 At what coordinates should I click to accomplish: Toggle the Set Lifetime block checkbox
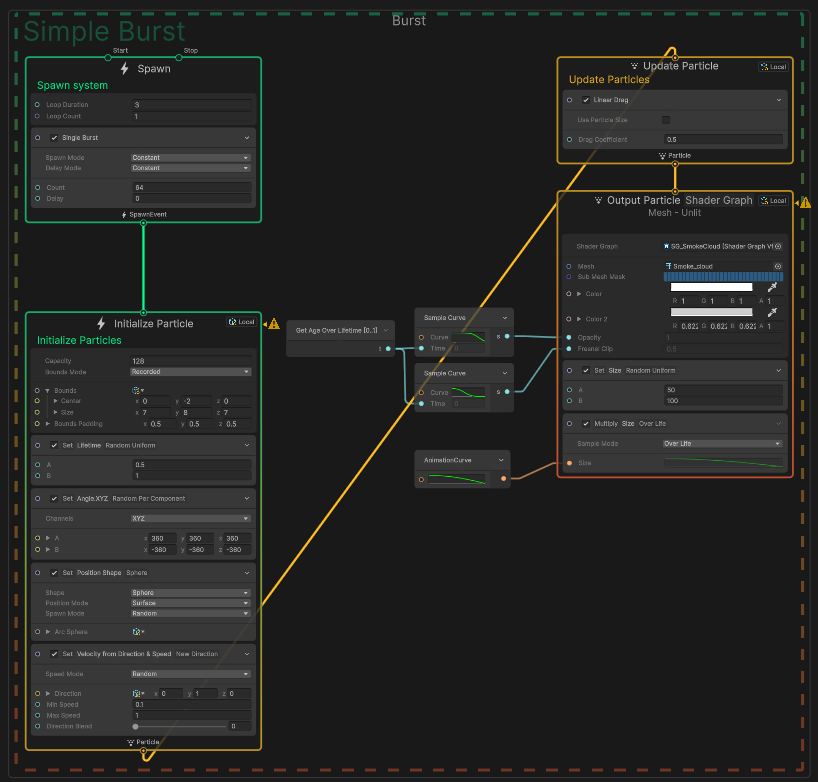point(55,445)
